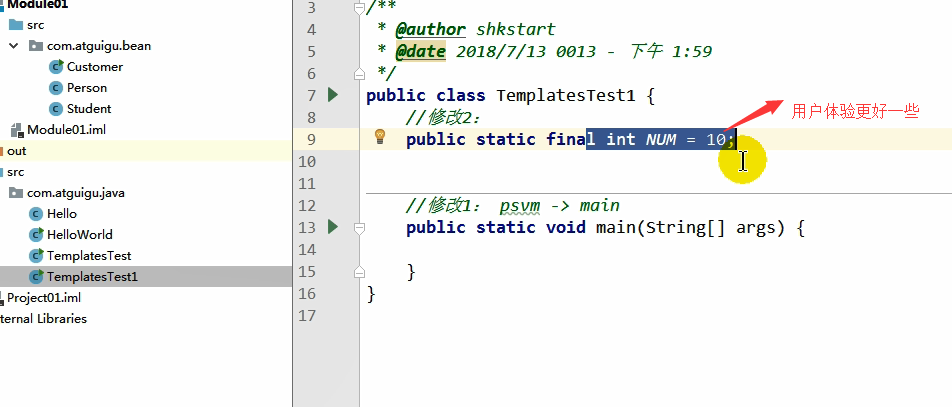Select the src folder under Module01
952x407 pixels.
point(35,25)
